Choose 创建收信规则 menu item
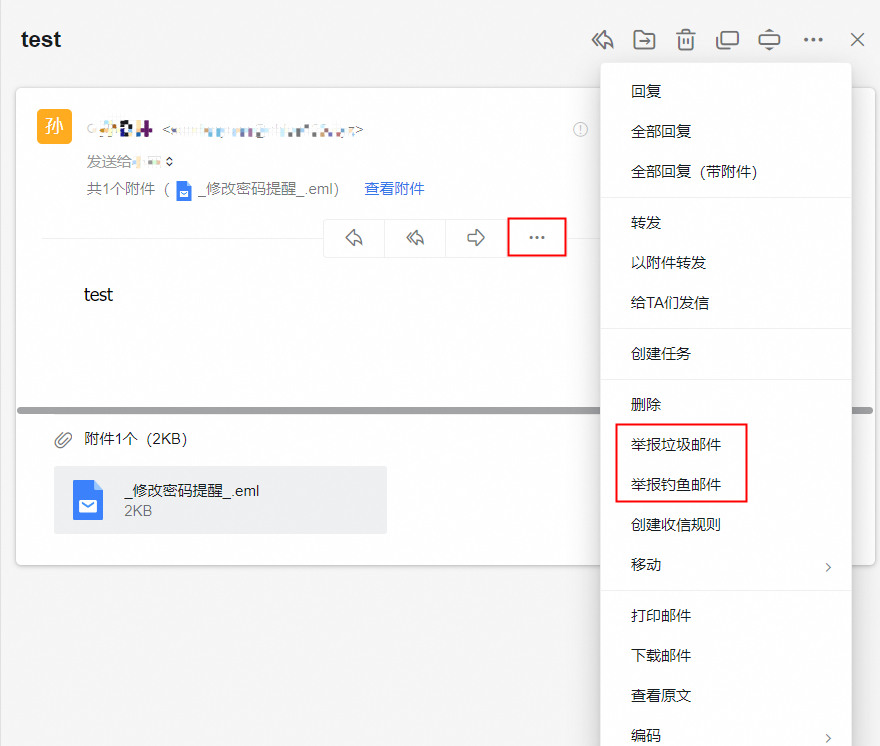This screenshot has height=746, width=880. (726, 524)
